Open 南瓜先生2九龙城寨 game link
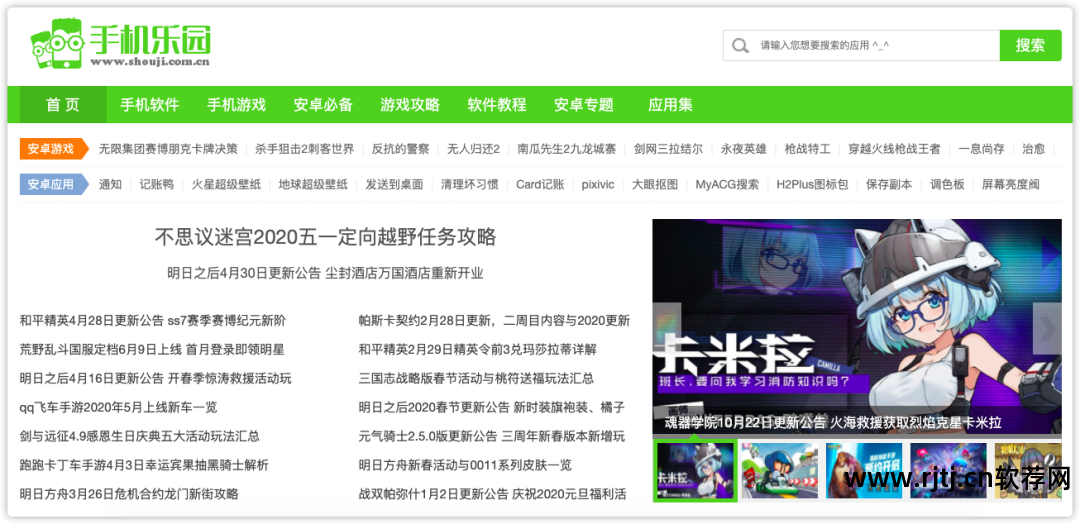Screen dimensions: 1080x524 (567, 149)
